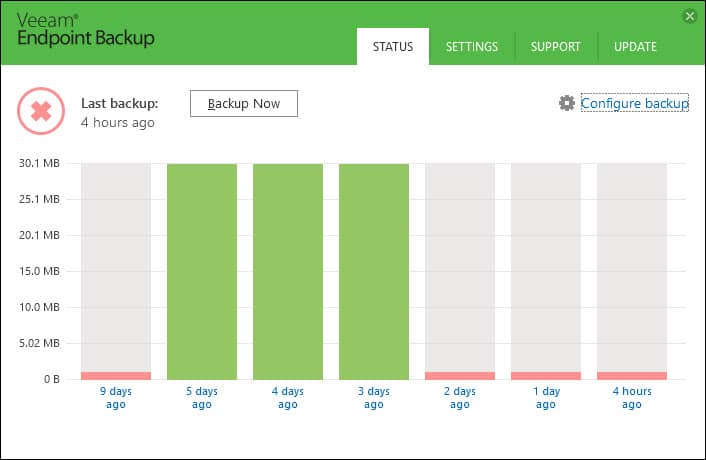
Task: Click the Last backup: label
Action: [x=120, y=104]
